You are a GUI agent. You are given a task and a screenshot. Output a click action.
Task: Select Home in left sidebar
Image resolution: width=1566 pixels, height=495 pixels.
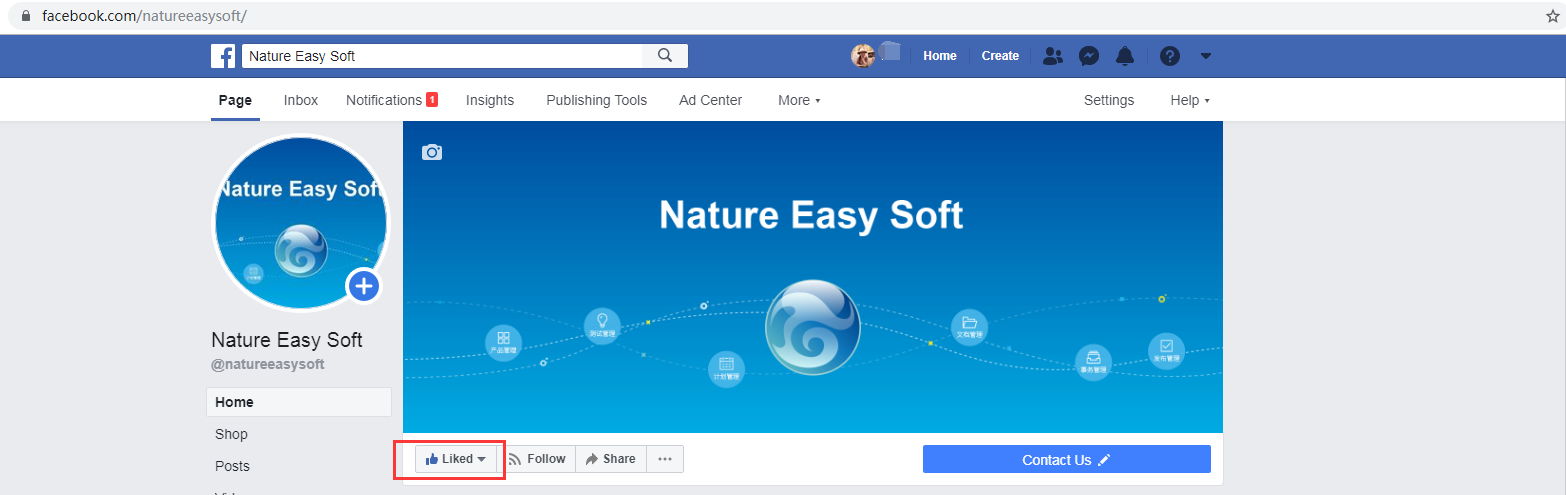299,402
